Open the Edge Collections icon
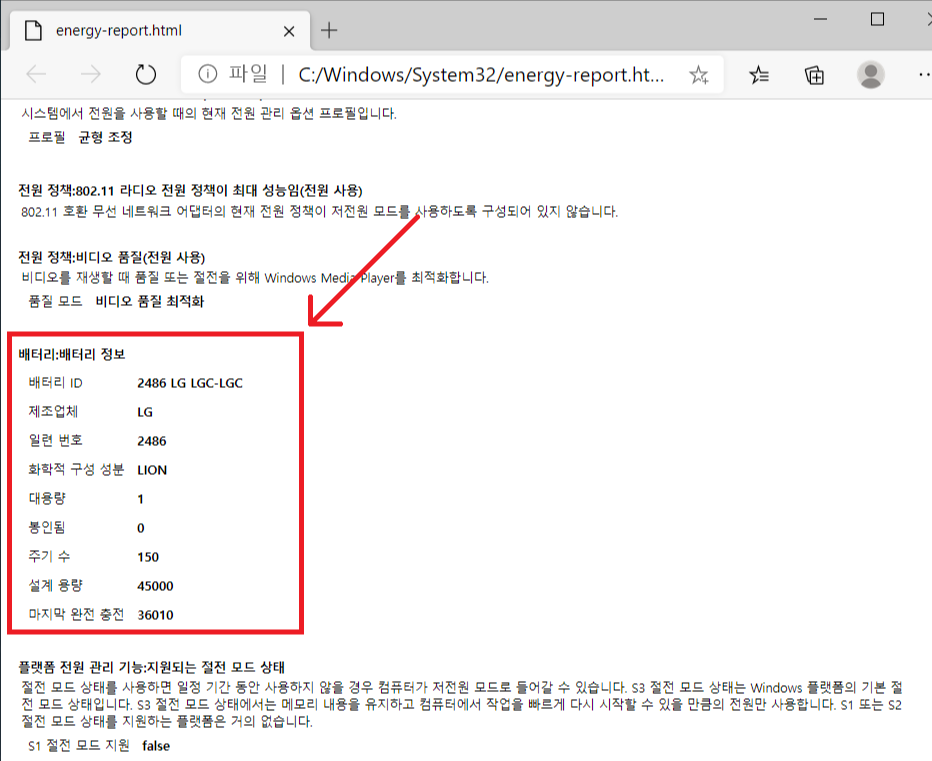 pos(815,74)
